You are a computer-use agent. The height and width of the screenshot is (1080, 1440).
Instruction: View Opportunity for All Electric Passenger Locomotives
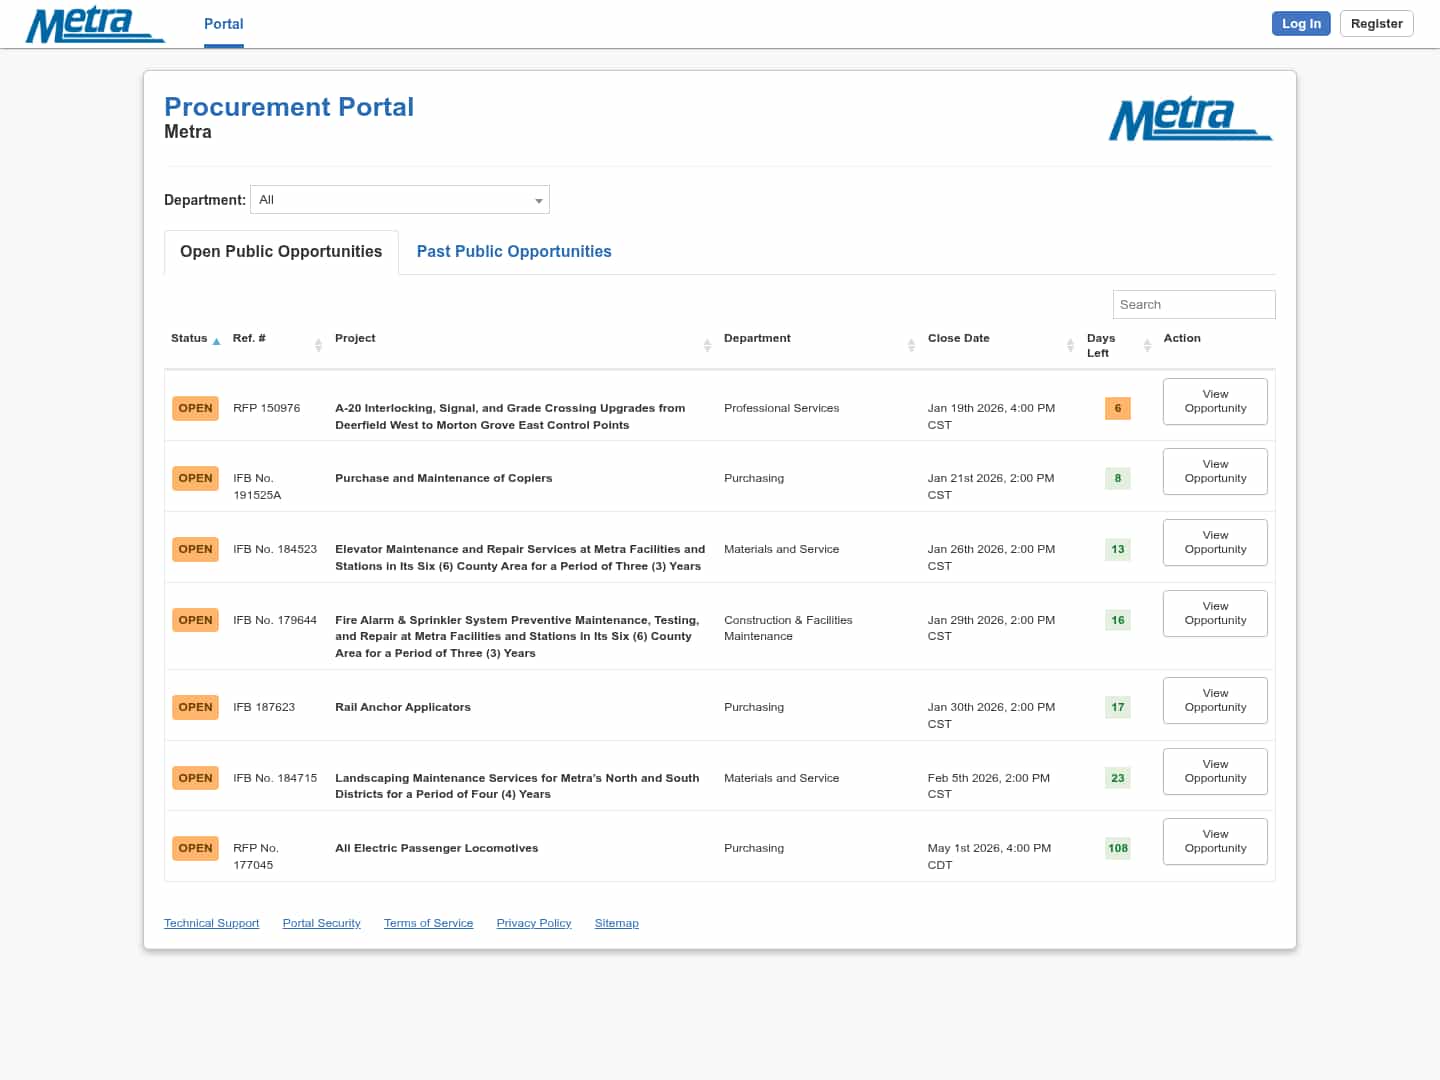(x=1215, y=841)
